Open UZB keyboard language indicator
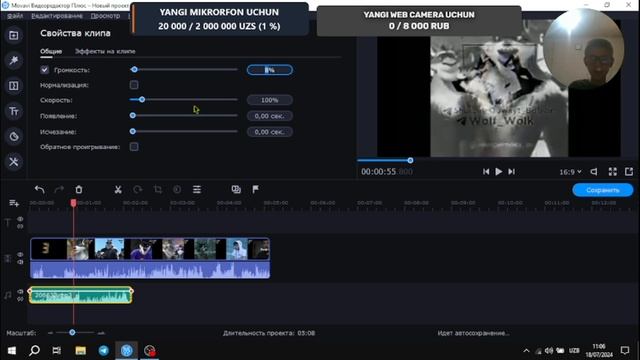 [x=574, y=351]
